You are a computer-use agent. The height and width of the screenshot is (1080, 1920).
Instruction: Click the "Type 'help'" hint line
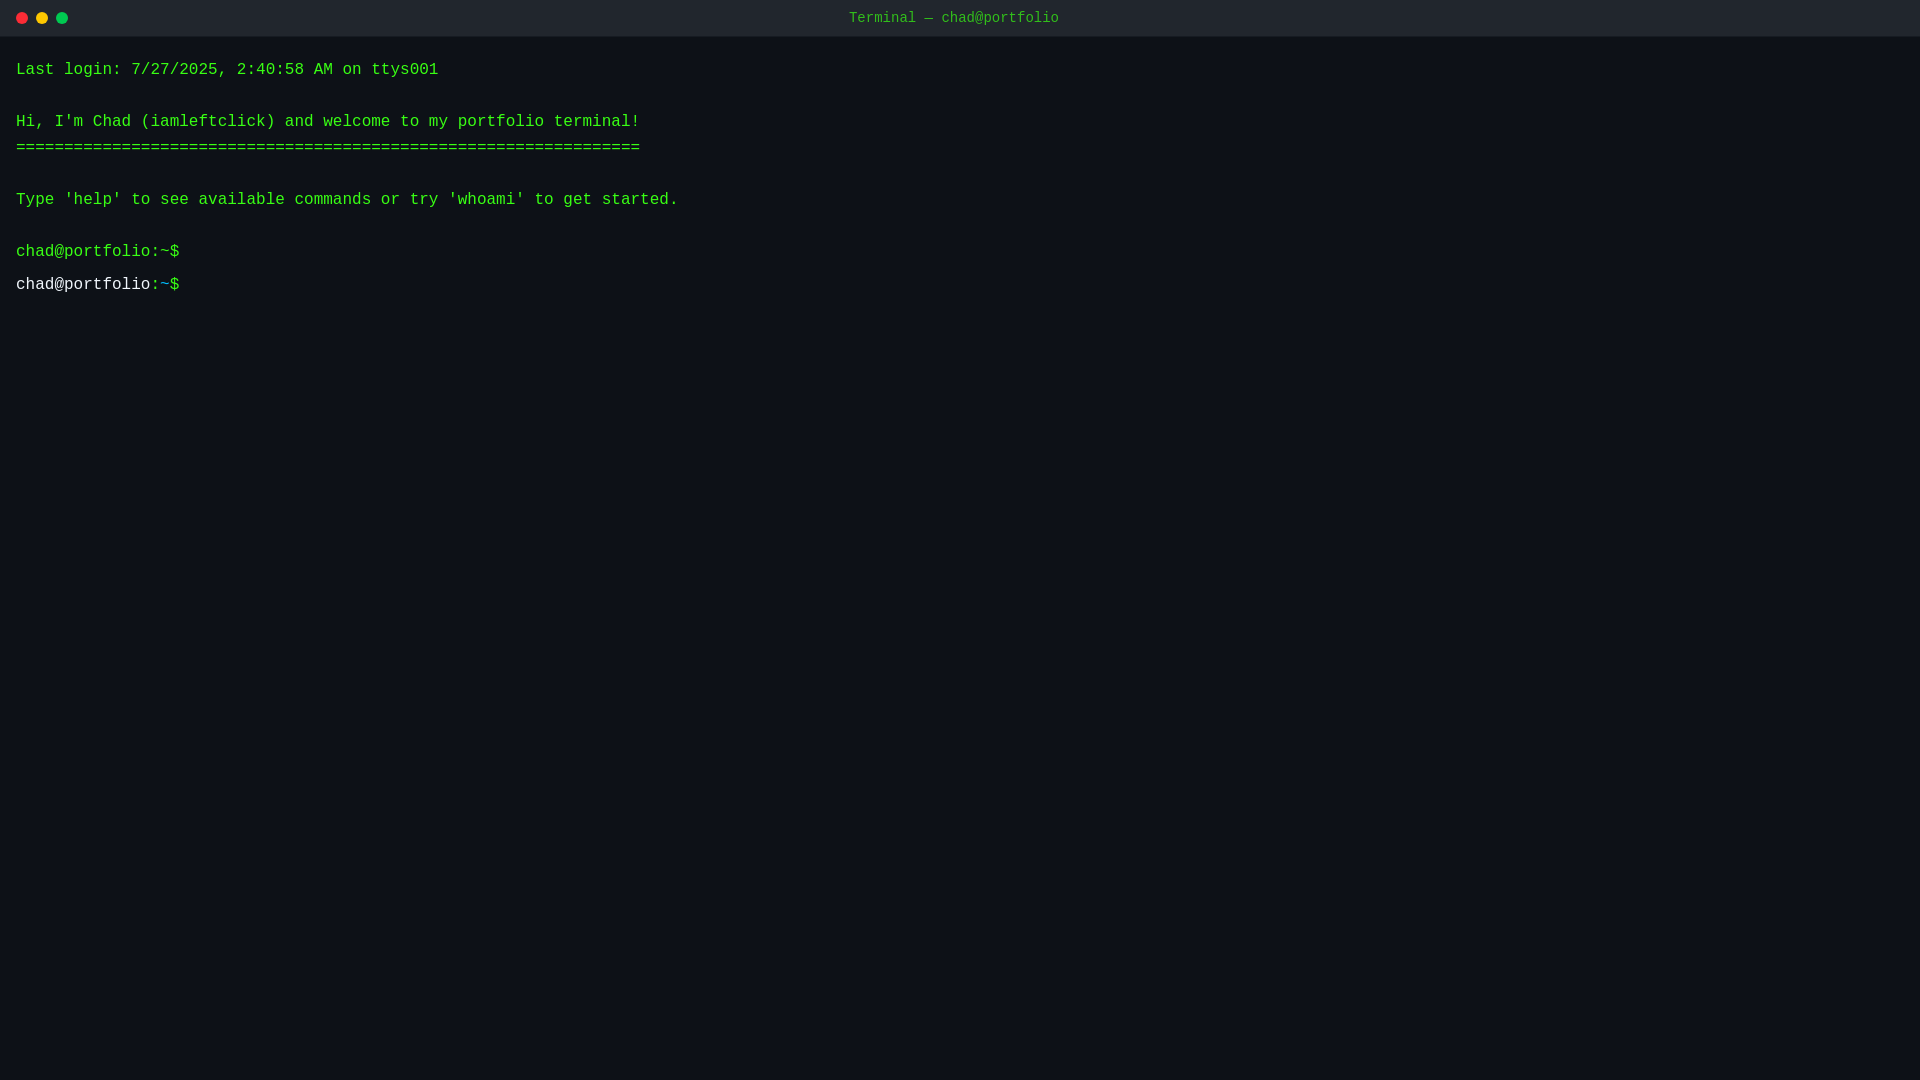(347, 200)
